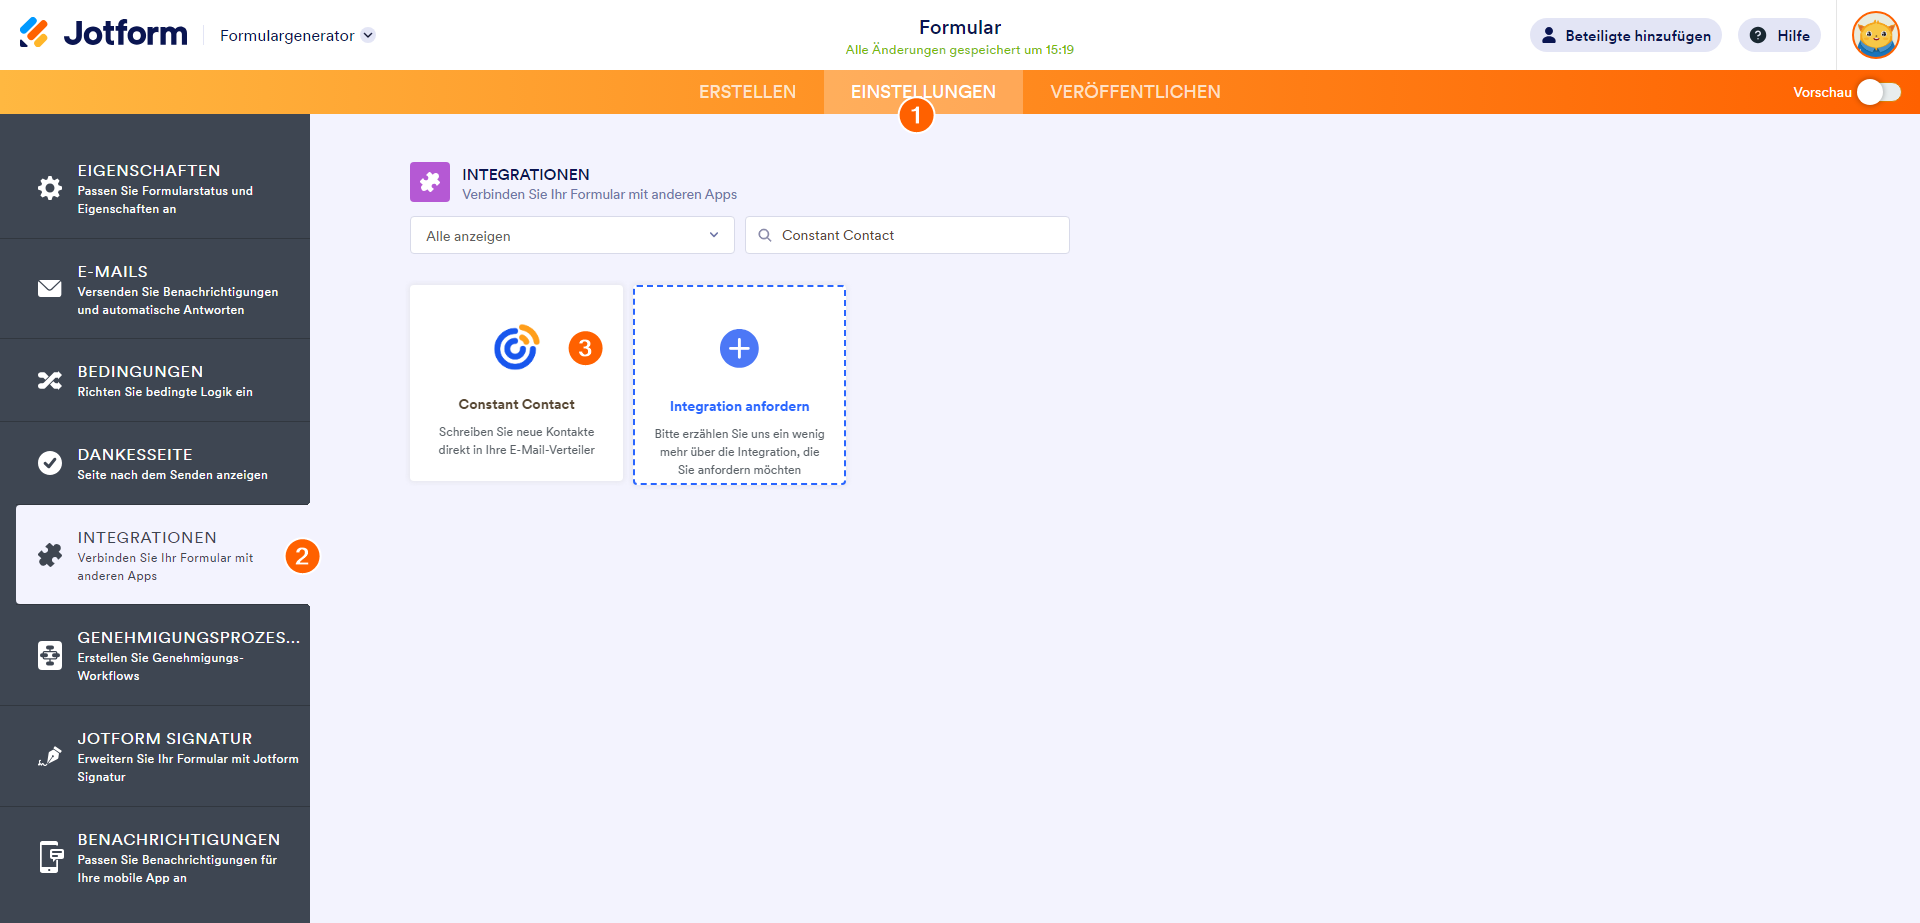The width and height of the screenshot is (1920, 923).
Task: Click 'Verbinden Sie Ihr Formular mit anderen Apps' subtitle
Action: (x=599, y=194)
